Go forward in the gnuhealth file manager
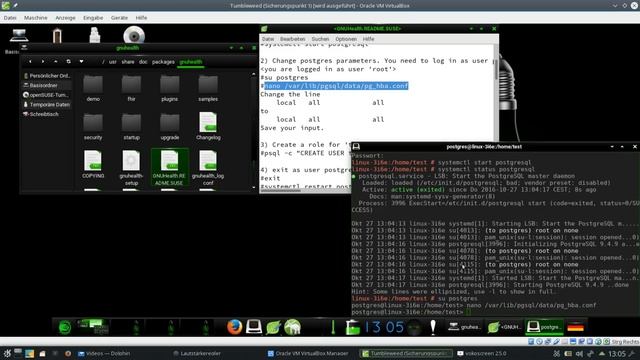The width and height of the screenshot is (640, 360). coord(42,62)
